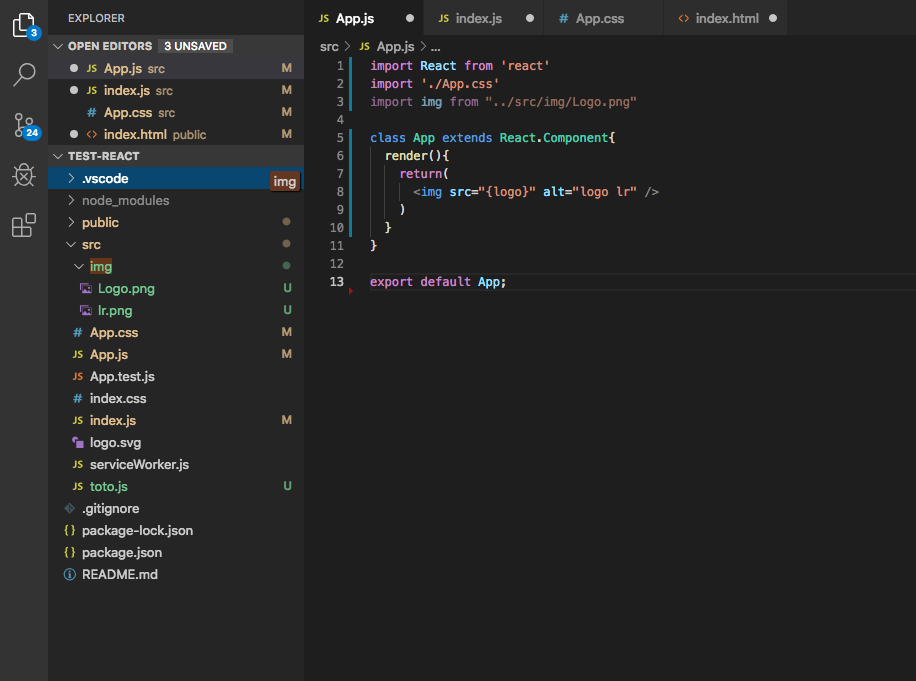Click the JS icon of index.js in src folder
The image size is (916, 681).
click(78, 421)
